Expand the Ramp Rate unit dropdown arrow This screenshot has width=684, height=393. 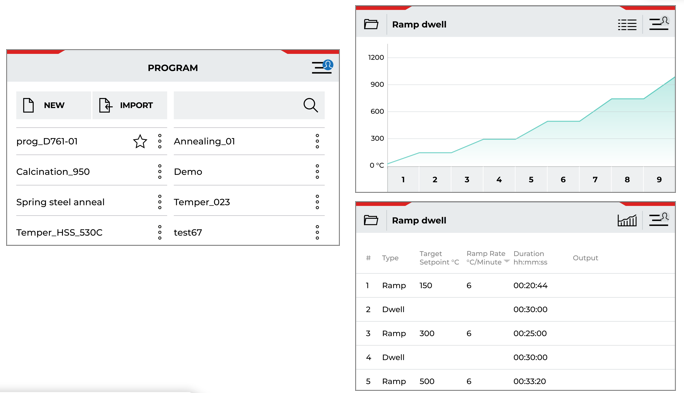[x=506, y=261]
